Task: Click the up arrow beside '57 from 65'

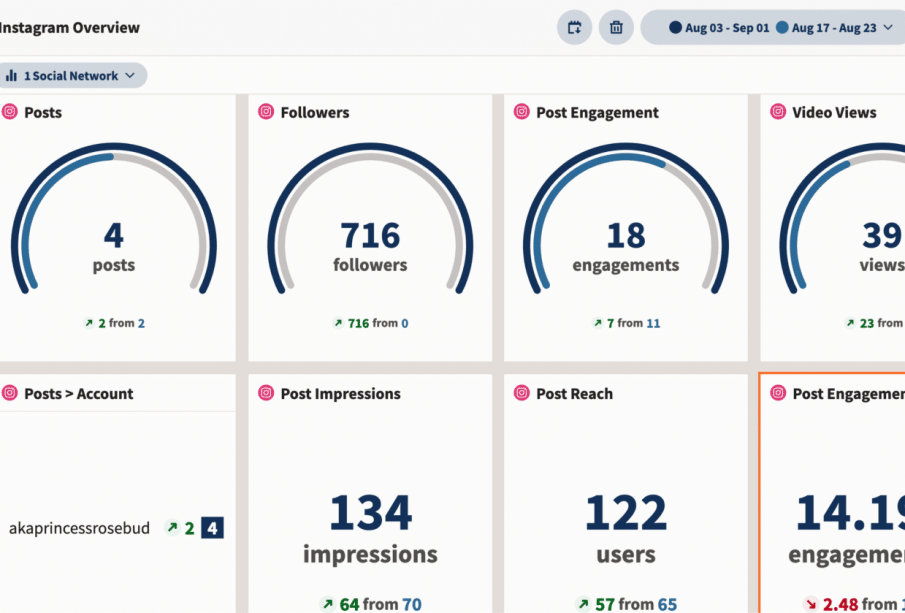Action: [x=584, y=604]
